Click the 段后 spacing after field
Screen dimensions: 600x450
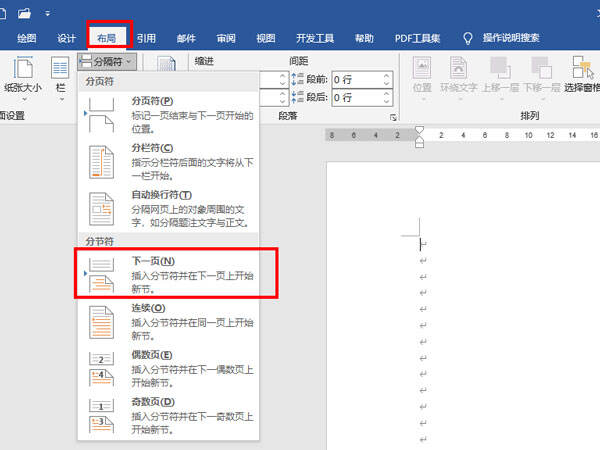tap(357, 98)
